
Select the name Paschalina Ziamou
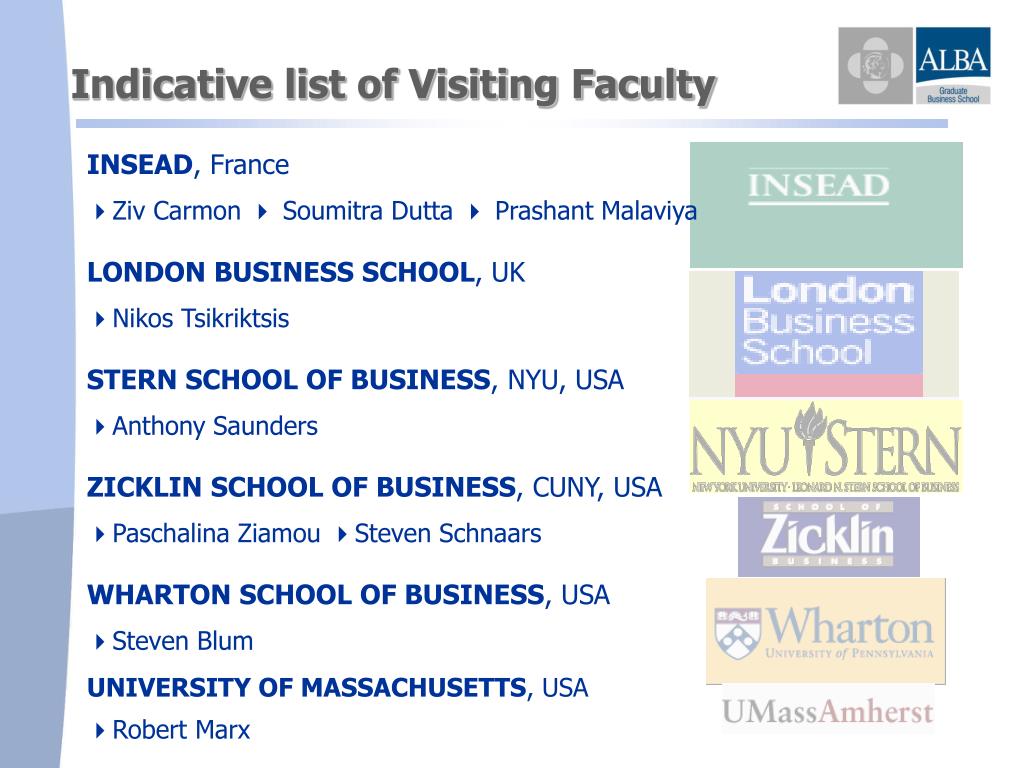point(216,534)
